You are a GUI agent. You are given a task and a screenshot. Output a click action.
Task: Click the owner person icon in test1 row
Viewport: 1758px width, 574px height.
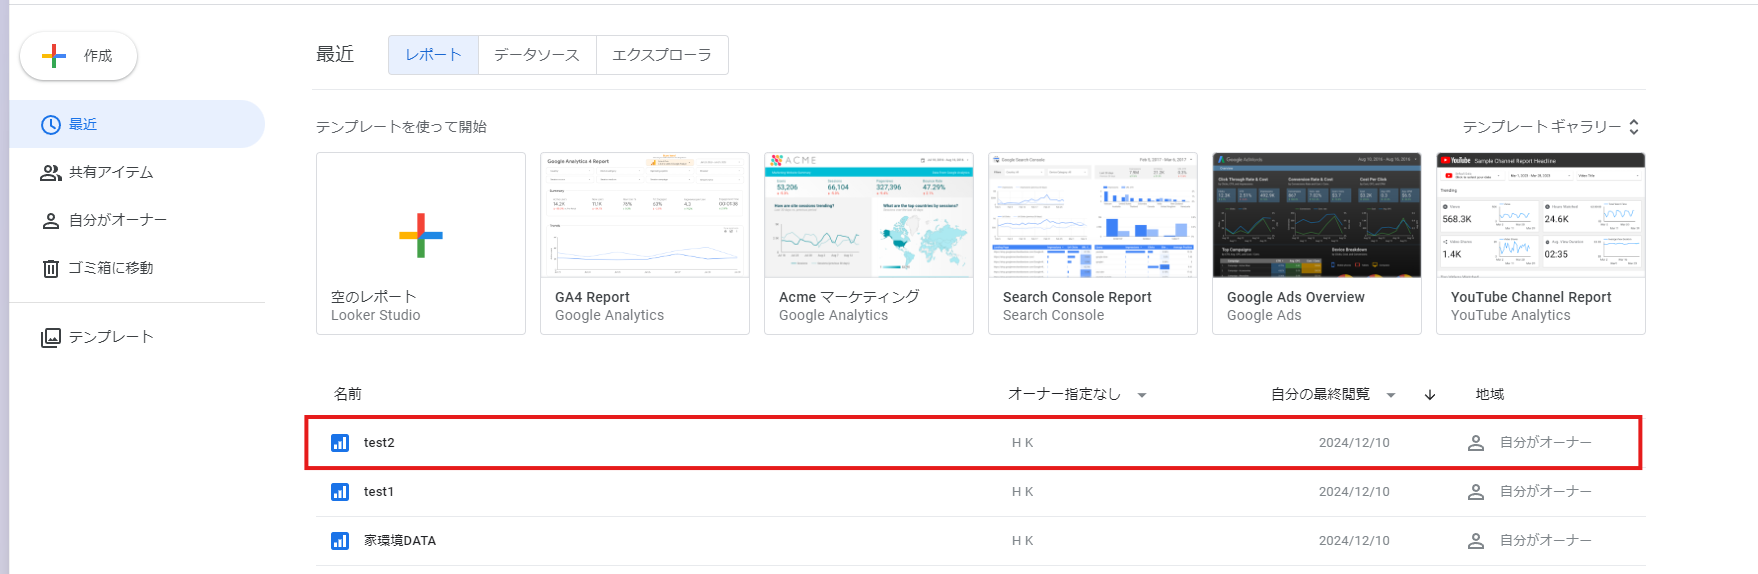click(x=1476, y=492)
